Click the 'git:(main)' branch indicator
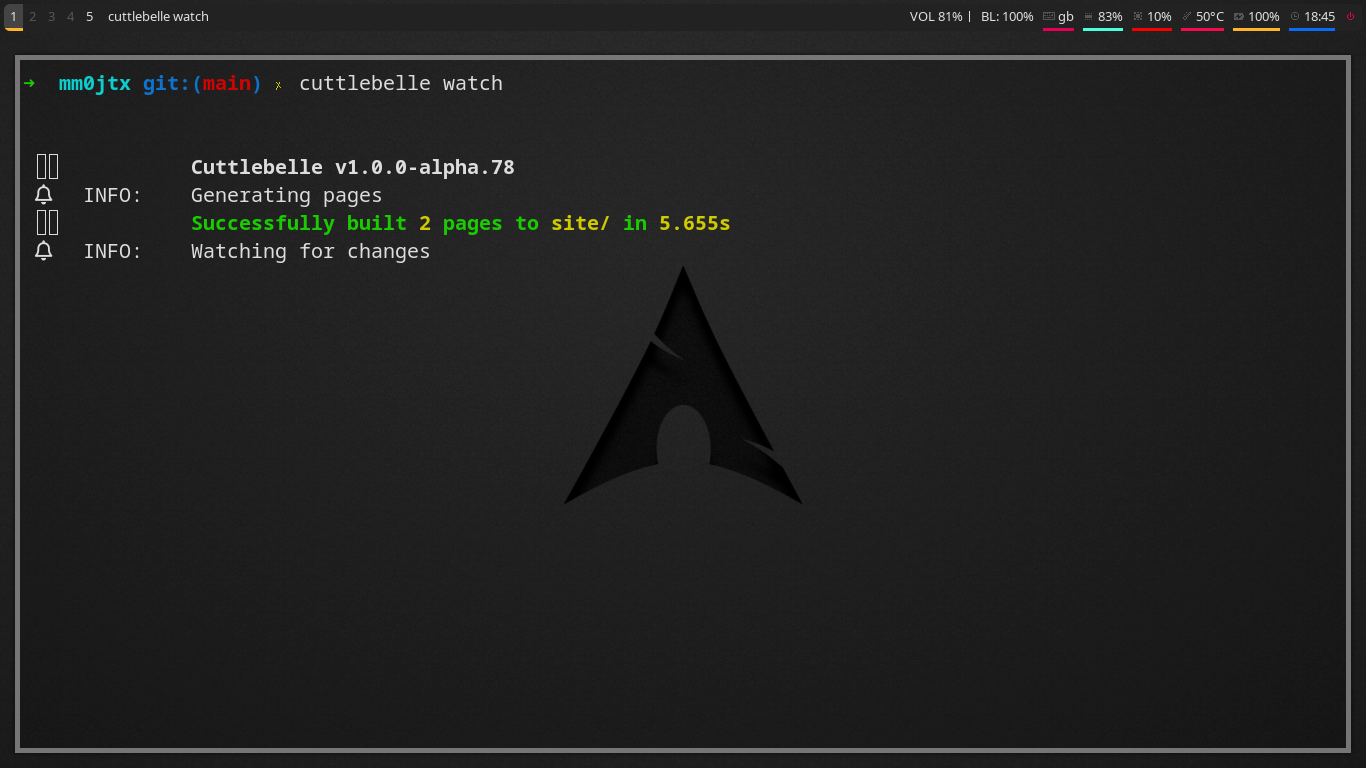Image resolution: width=1366 pixels, height=768 pixels. tap(202, 84)
